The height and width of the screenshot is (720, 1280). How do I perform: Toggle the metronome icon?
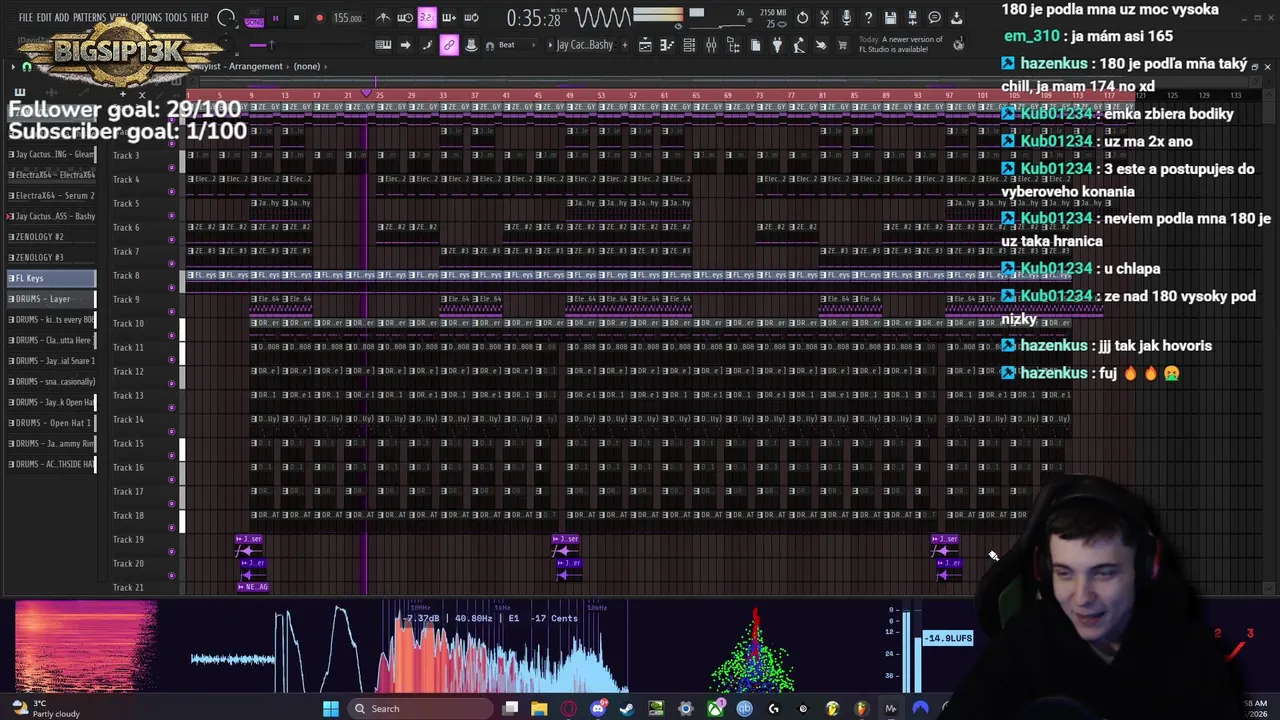coord(383,18)
